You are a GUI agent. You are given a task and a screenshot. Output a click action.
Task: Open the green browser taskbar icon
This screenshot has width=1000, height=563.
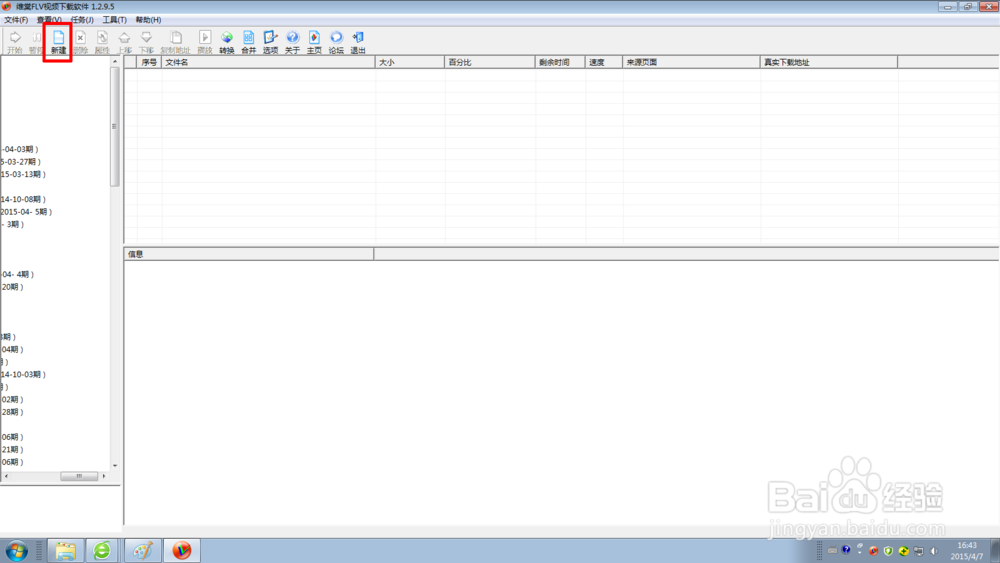point(102,551)
